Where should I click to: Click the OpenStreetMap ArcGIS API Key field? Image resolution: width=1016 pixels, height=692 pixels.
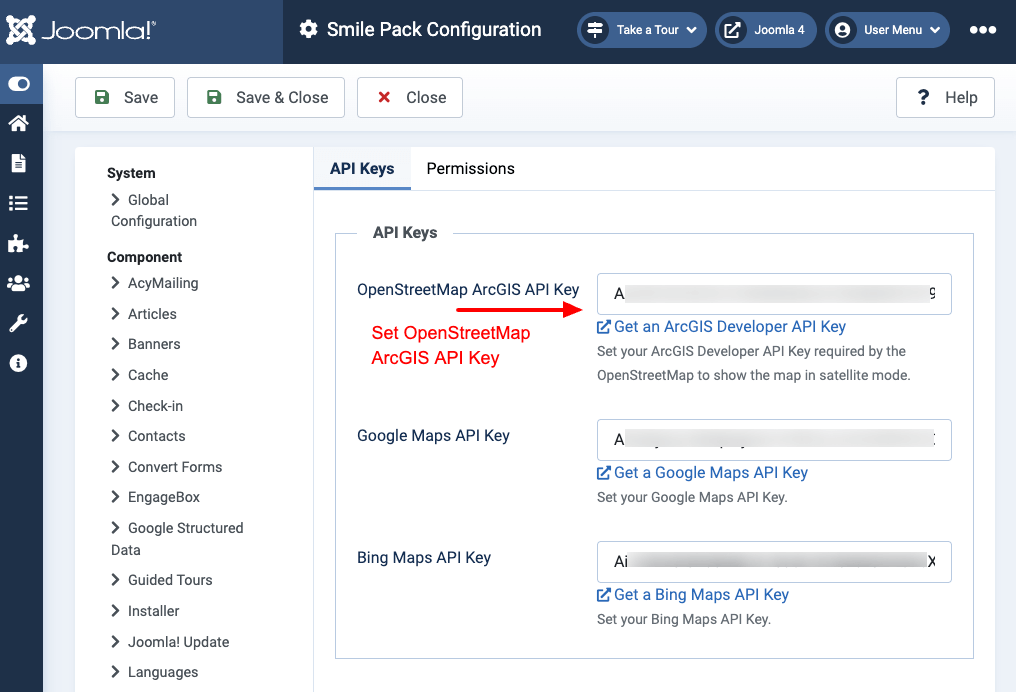tap(774, 294)
